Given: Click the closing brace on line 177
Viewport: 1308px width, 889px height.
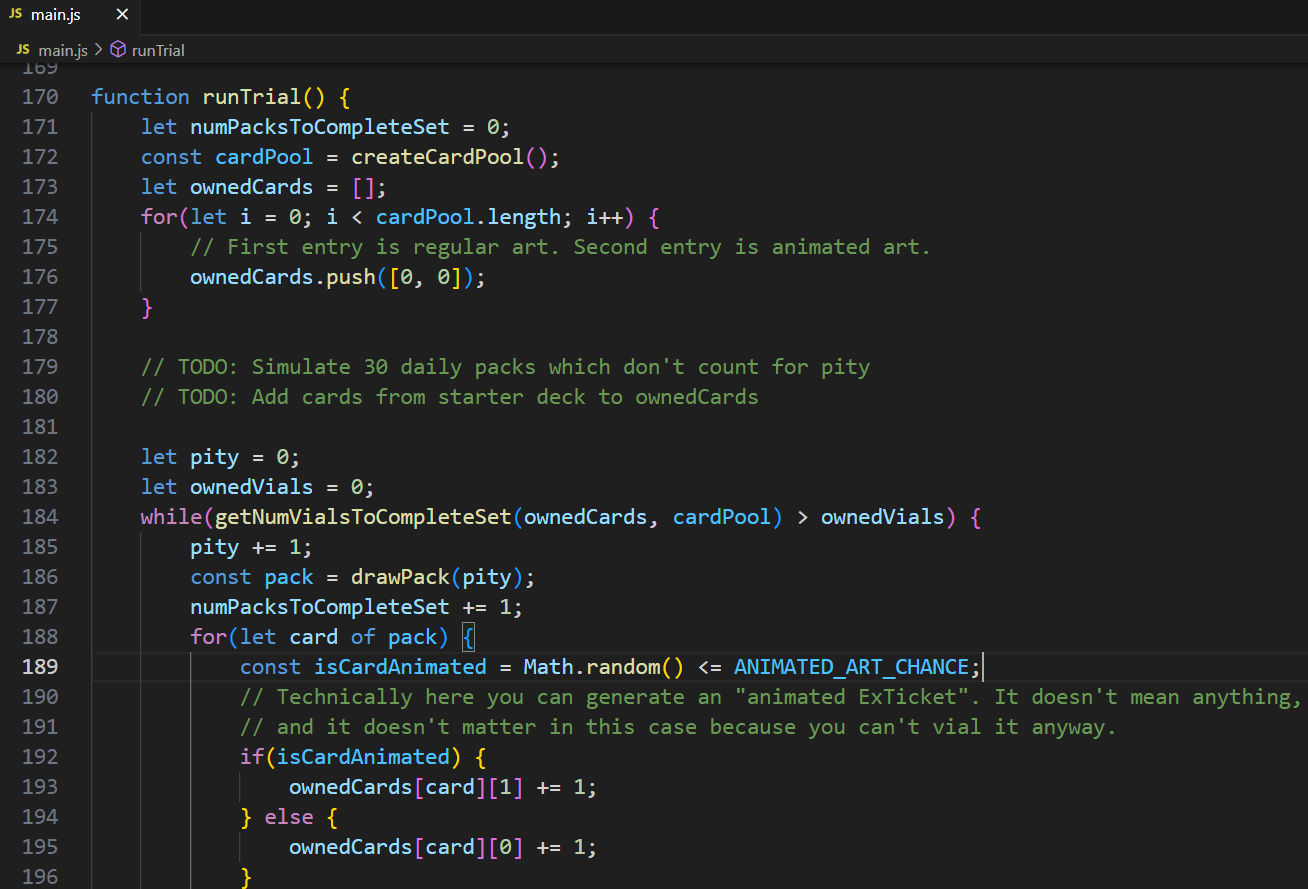Looking at the screenshot, I should click(x=147, y=307).
